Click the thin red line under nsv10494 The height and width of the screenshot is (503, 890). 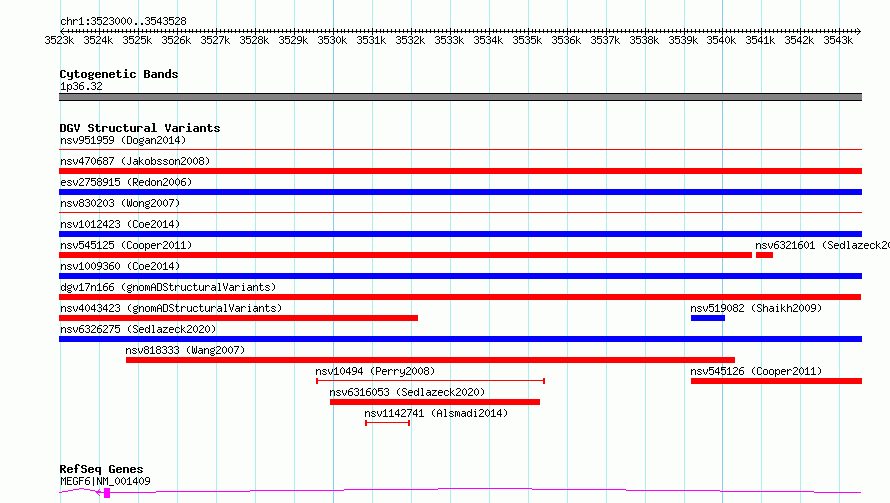(431, 381)
